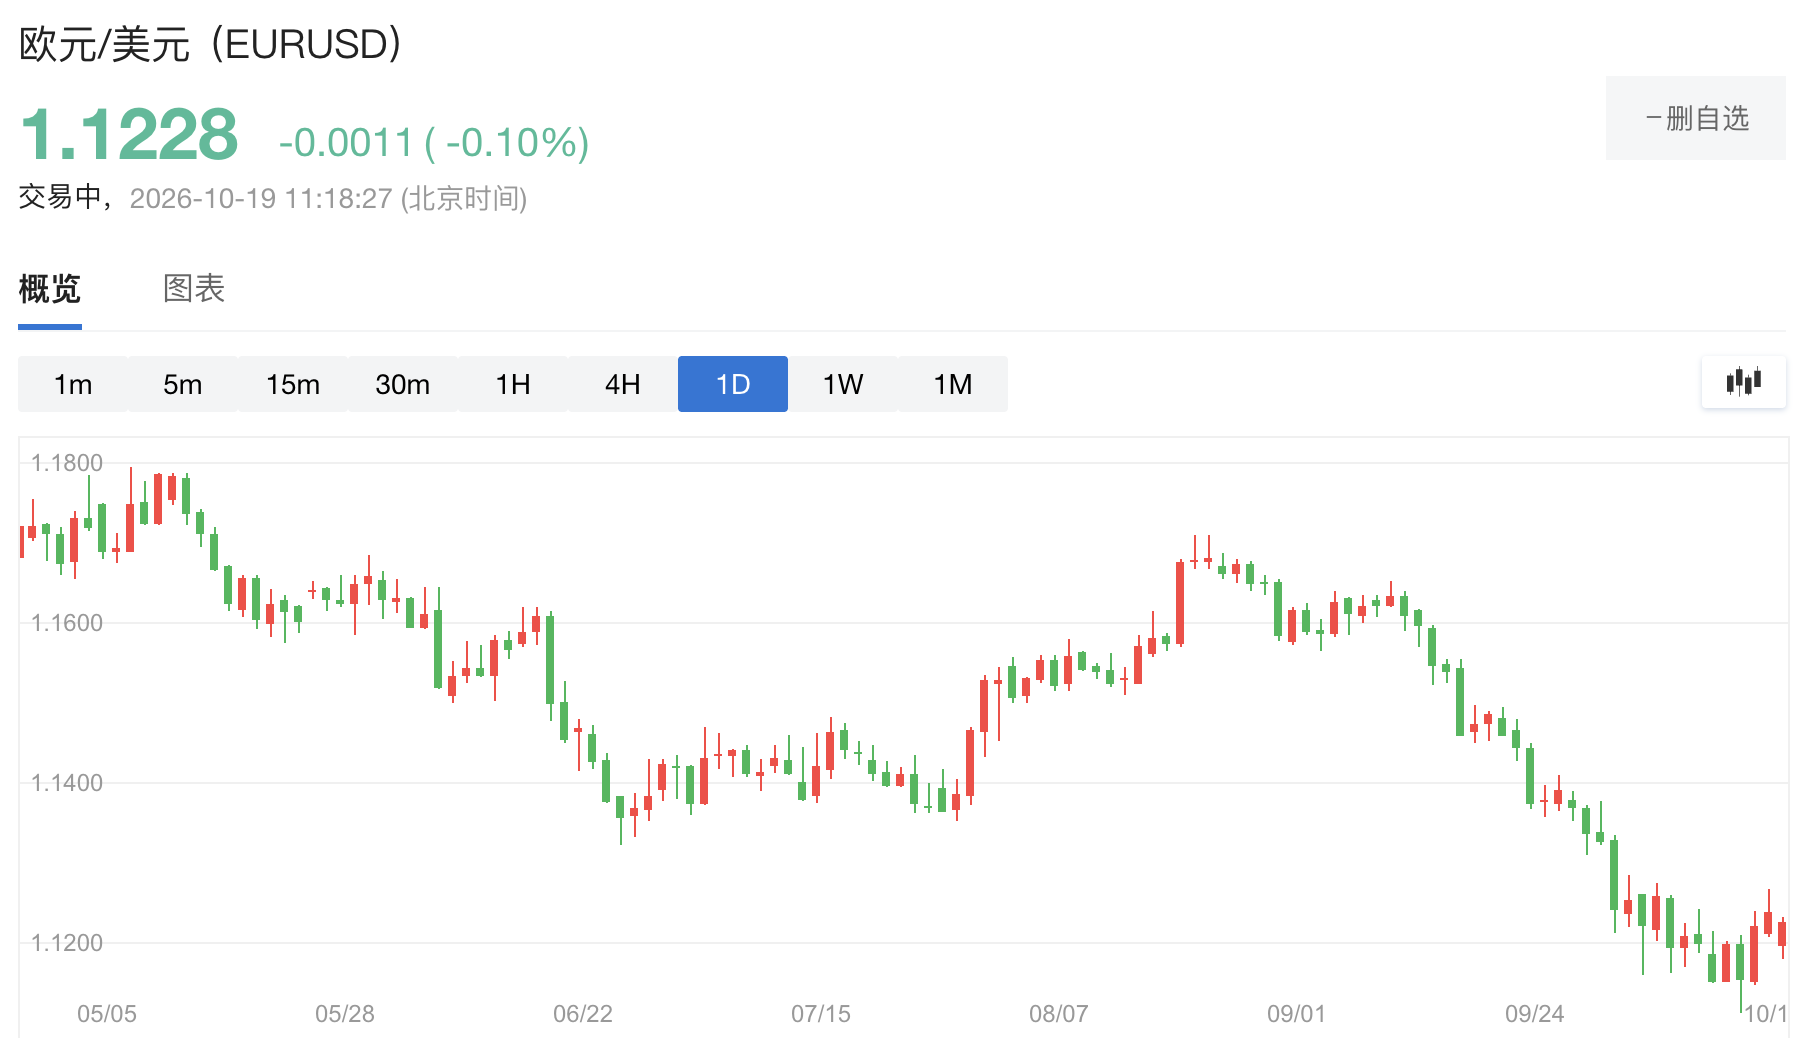Click the 交易中 trading status label

59,198
